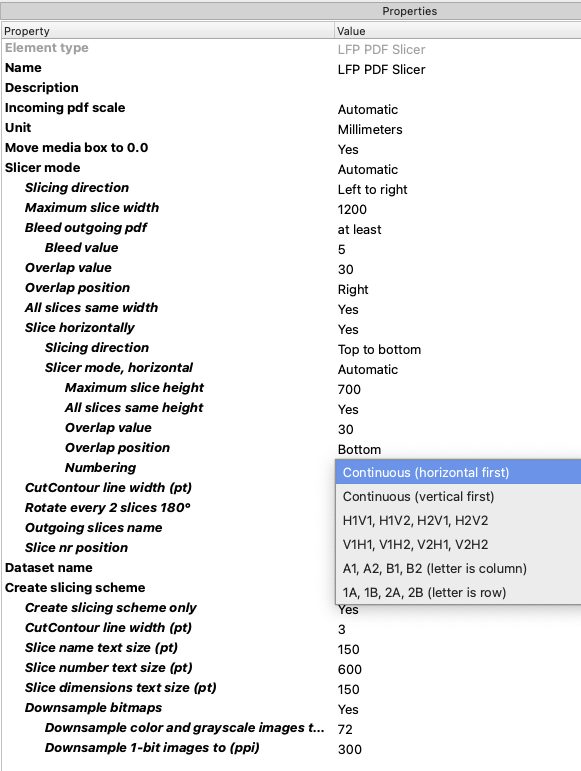This screenshot has width=581, height=771.
Task: Choose A1, A2, B1, B2 letter is column
Action: 458,568
